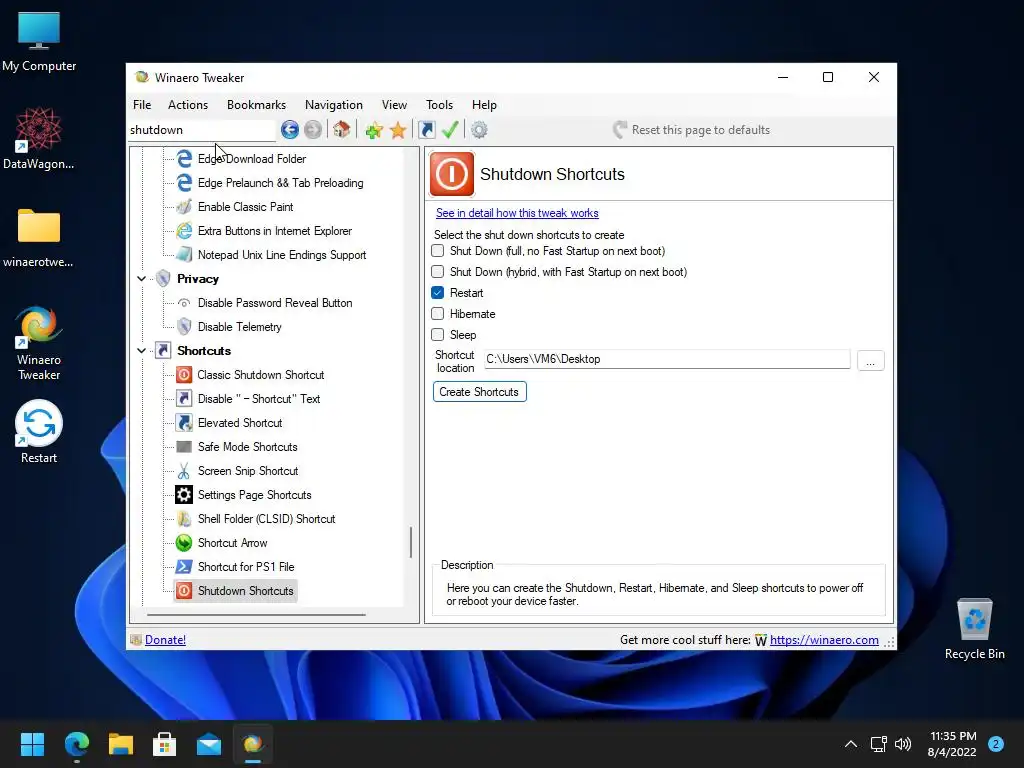Browse shortcut location with ellipsis button
Viewport: 1024px width, 768px height.
871,360
